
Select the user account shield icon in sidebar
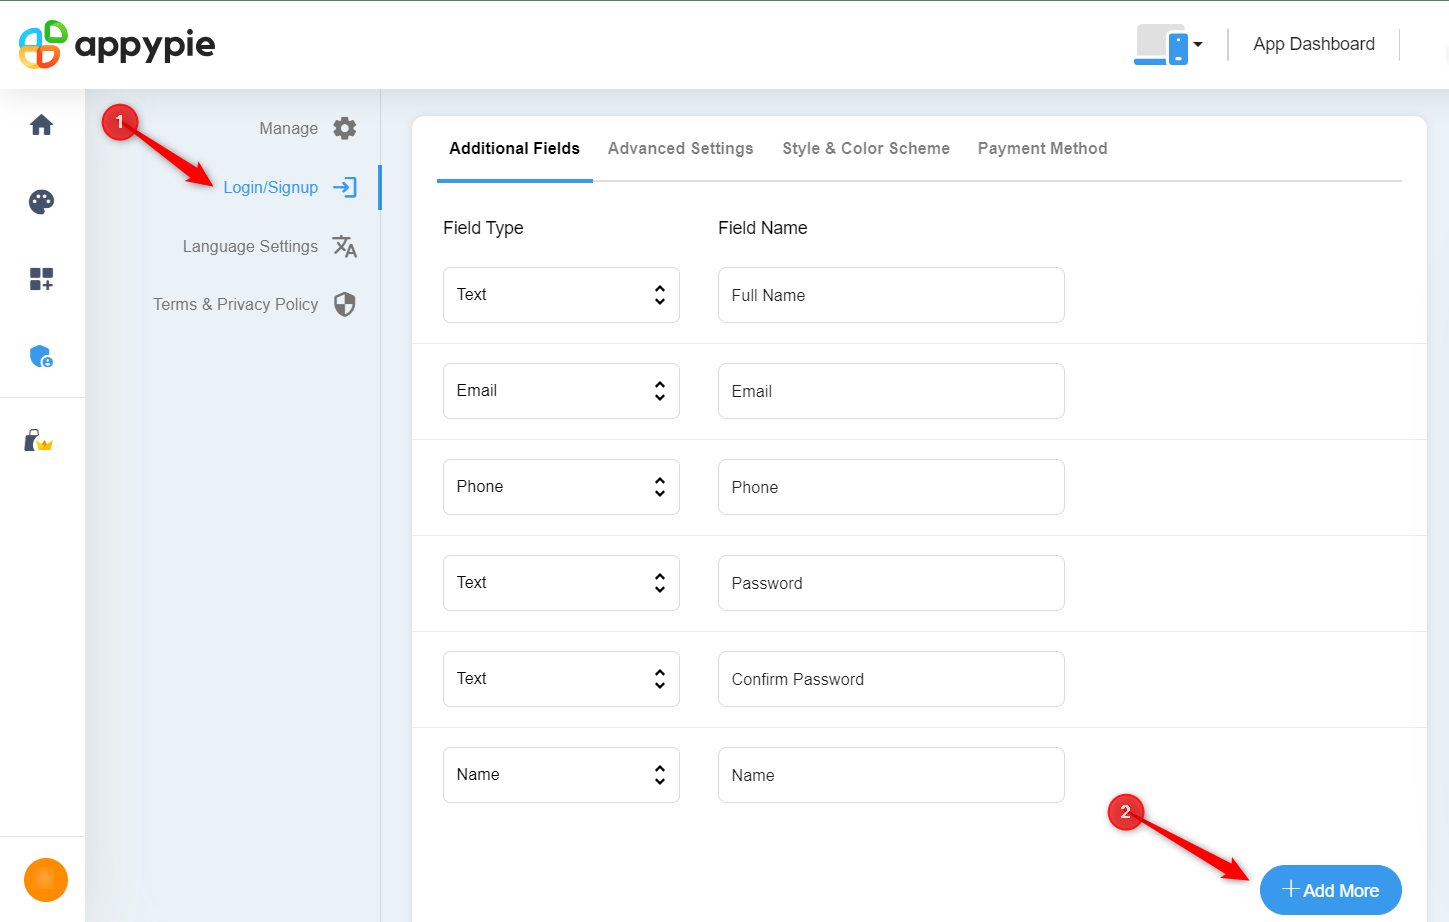41,357
